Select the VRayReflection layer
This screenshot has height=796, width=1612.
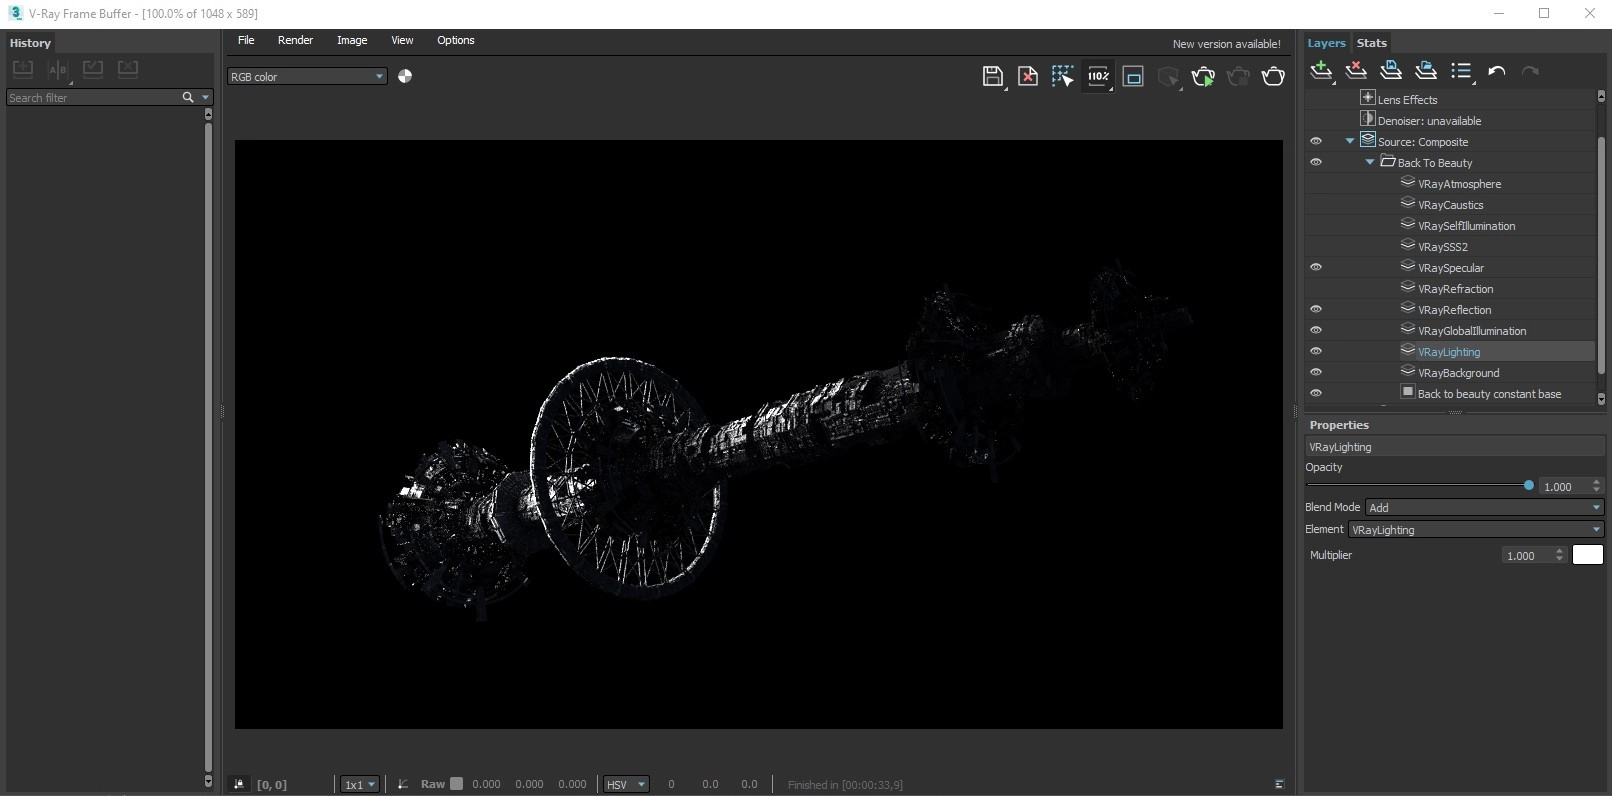click(1454, 310)
